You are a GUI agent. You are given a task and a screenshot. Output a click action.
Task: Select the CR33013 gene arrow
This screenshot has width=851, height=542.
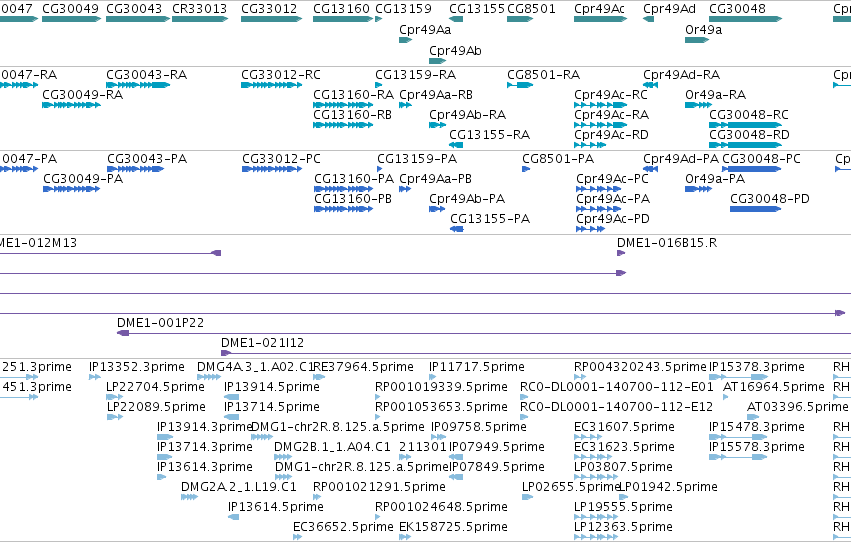point(200,19)
